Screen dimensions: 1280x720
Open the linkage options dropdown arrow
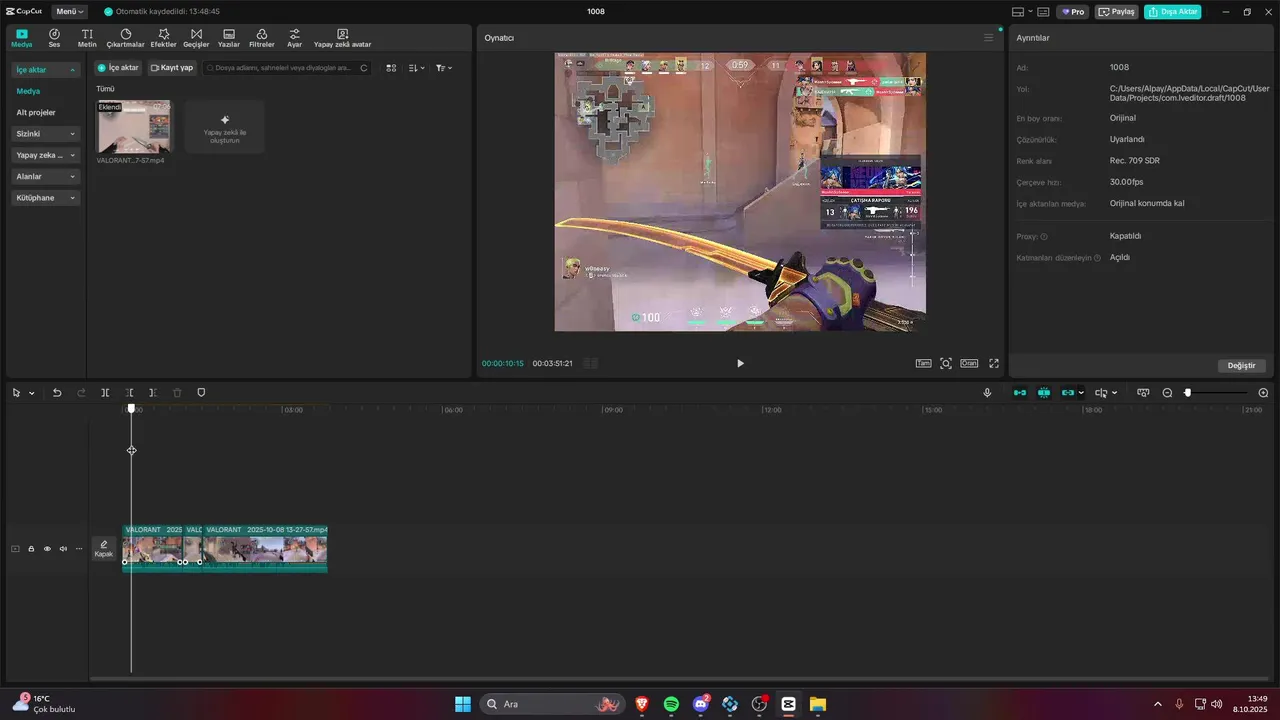(x=1082, y=393)
